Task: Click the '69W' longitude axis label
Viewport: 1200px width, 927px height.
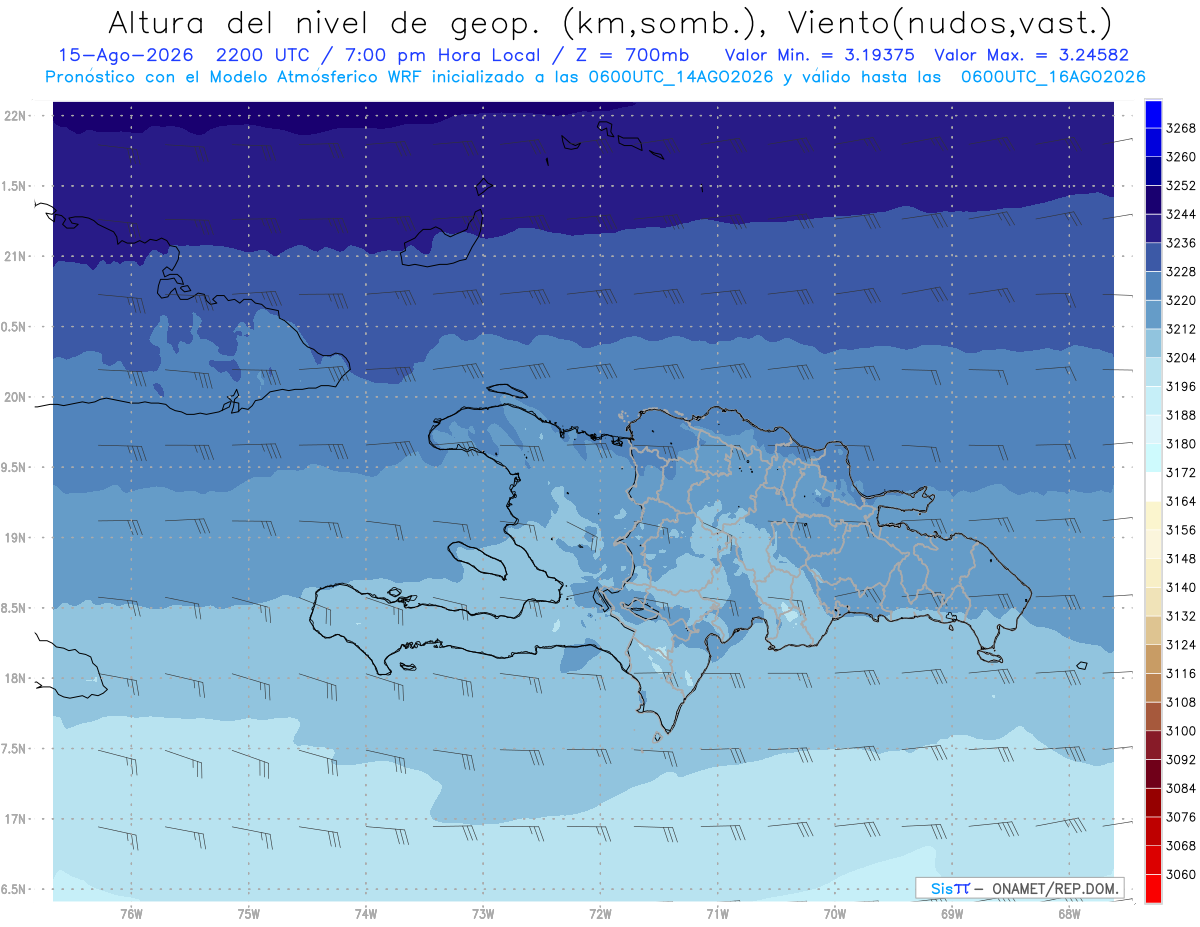Action: tap(952, 914)
